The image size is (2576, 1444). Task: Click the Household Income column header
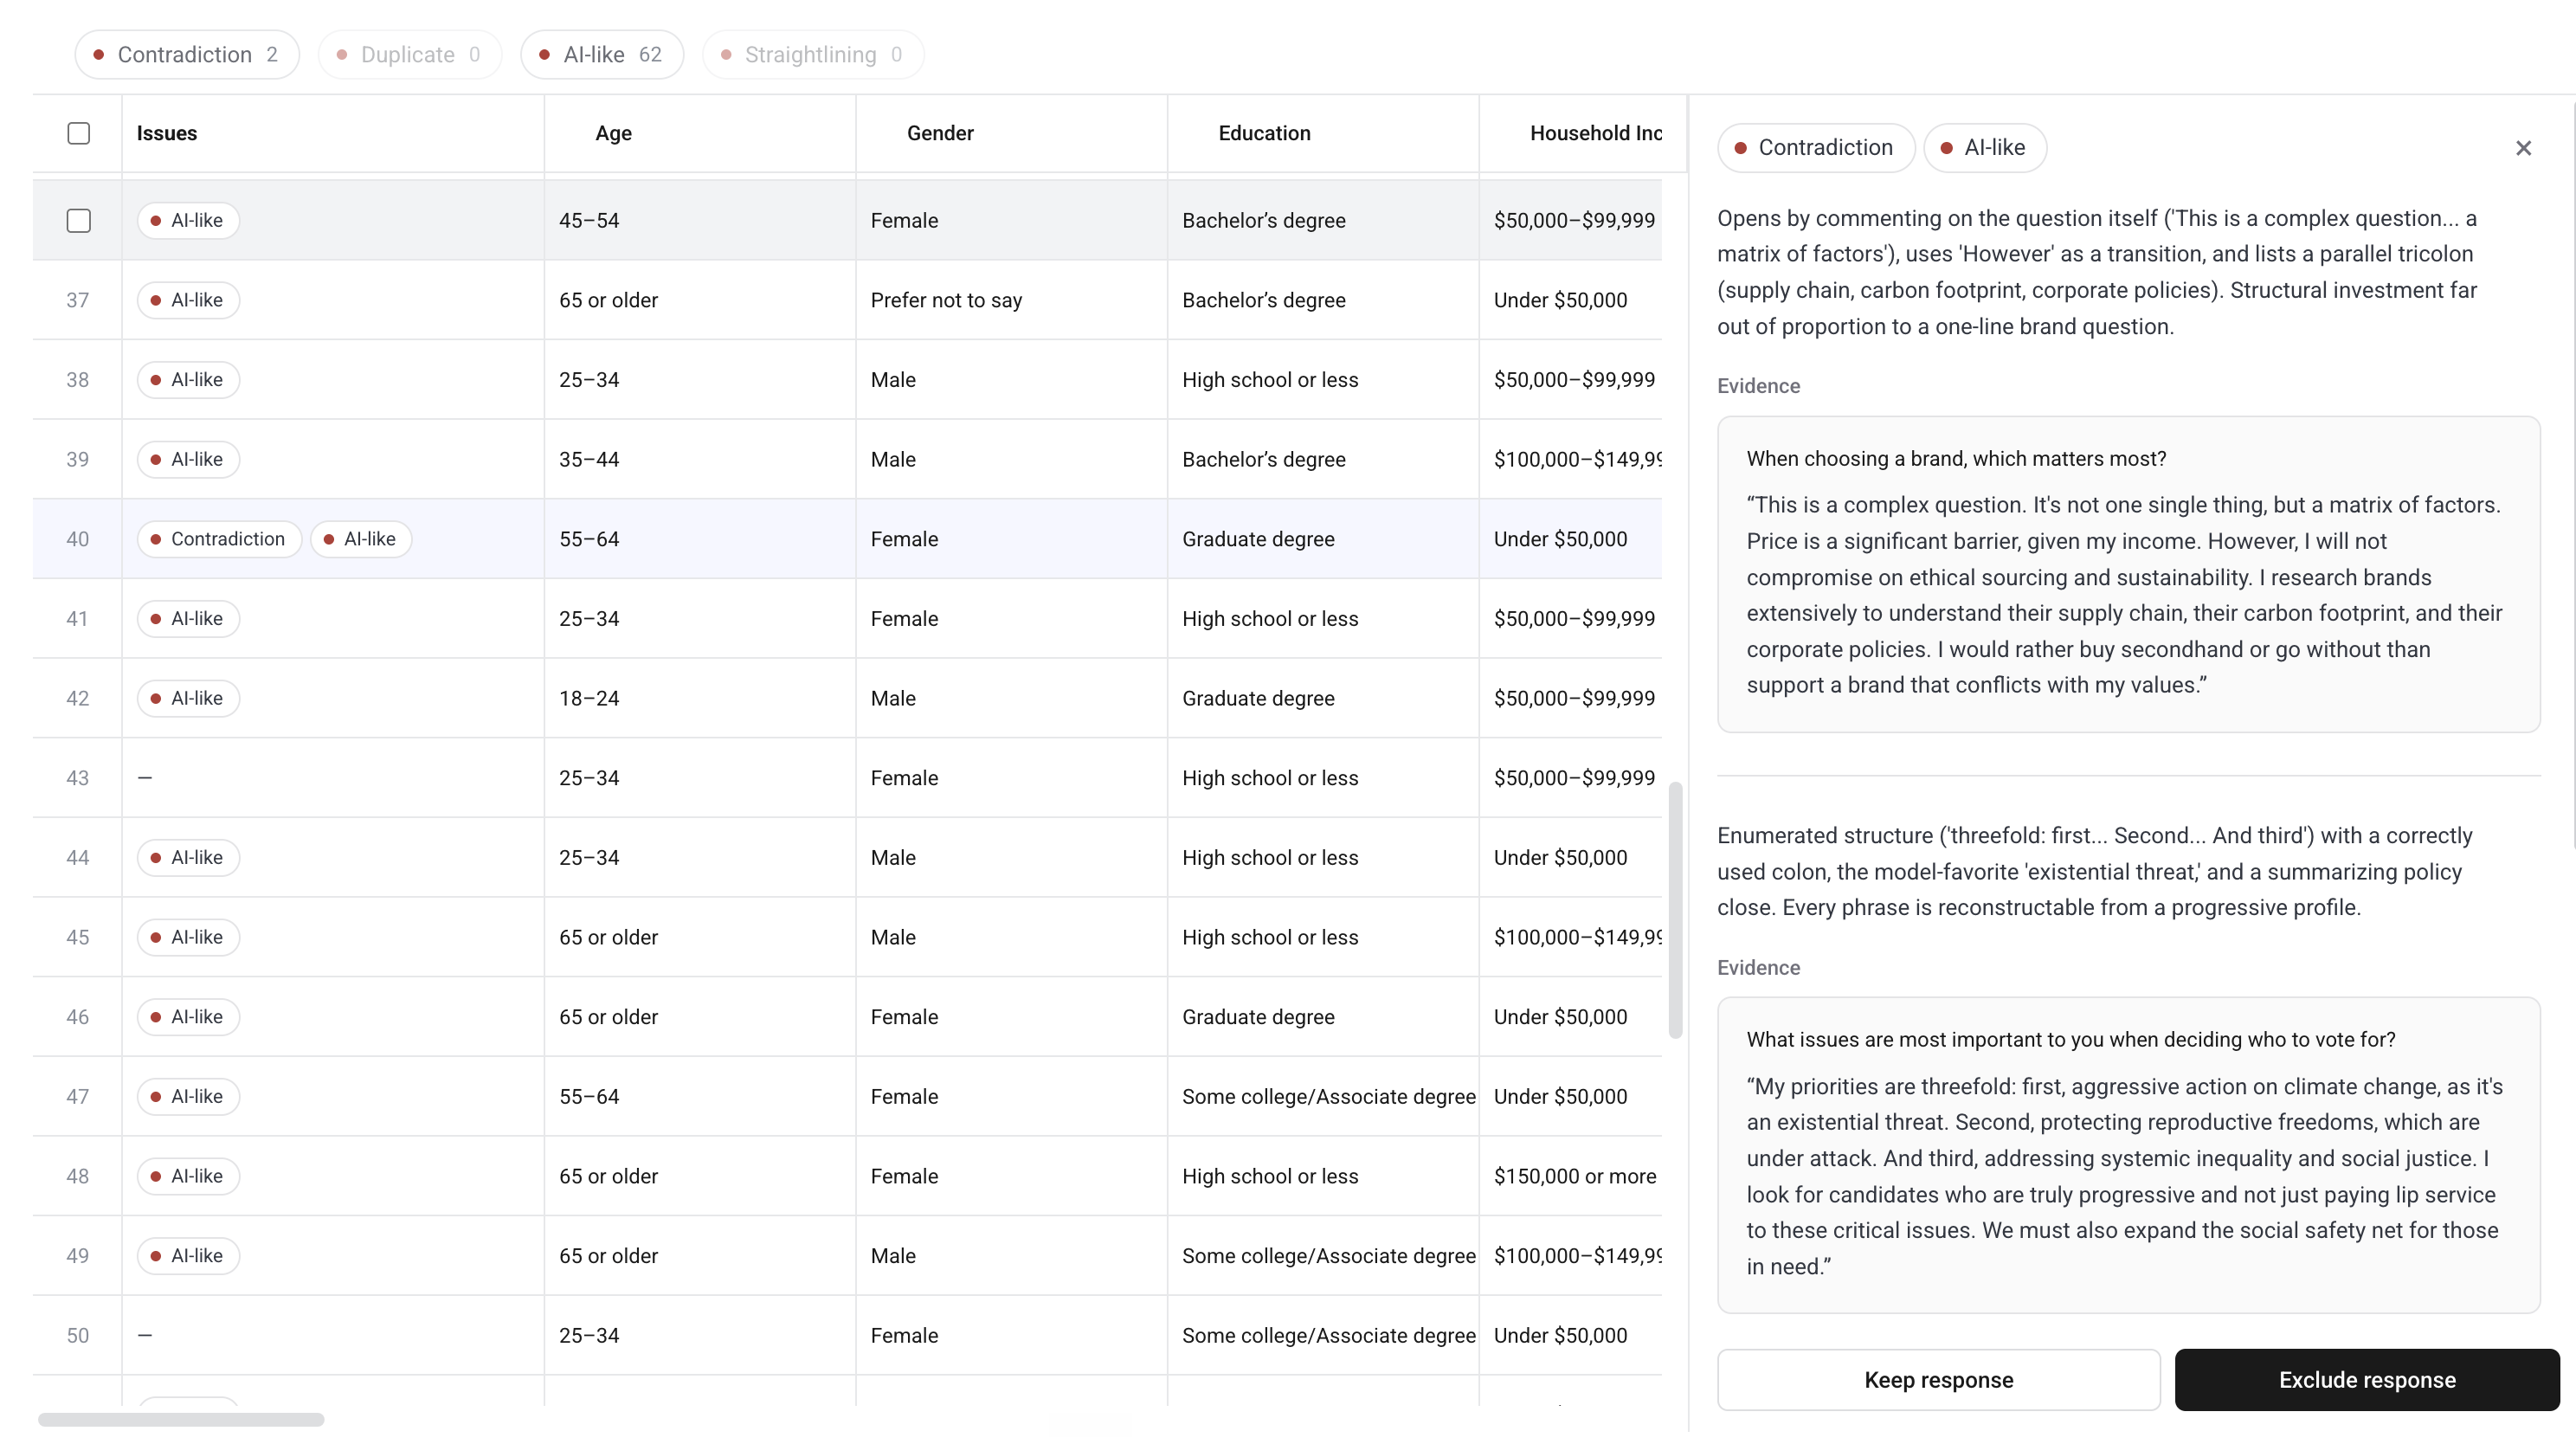(1595, 133)
